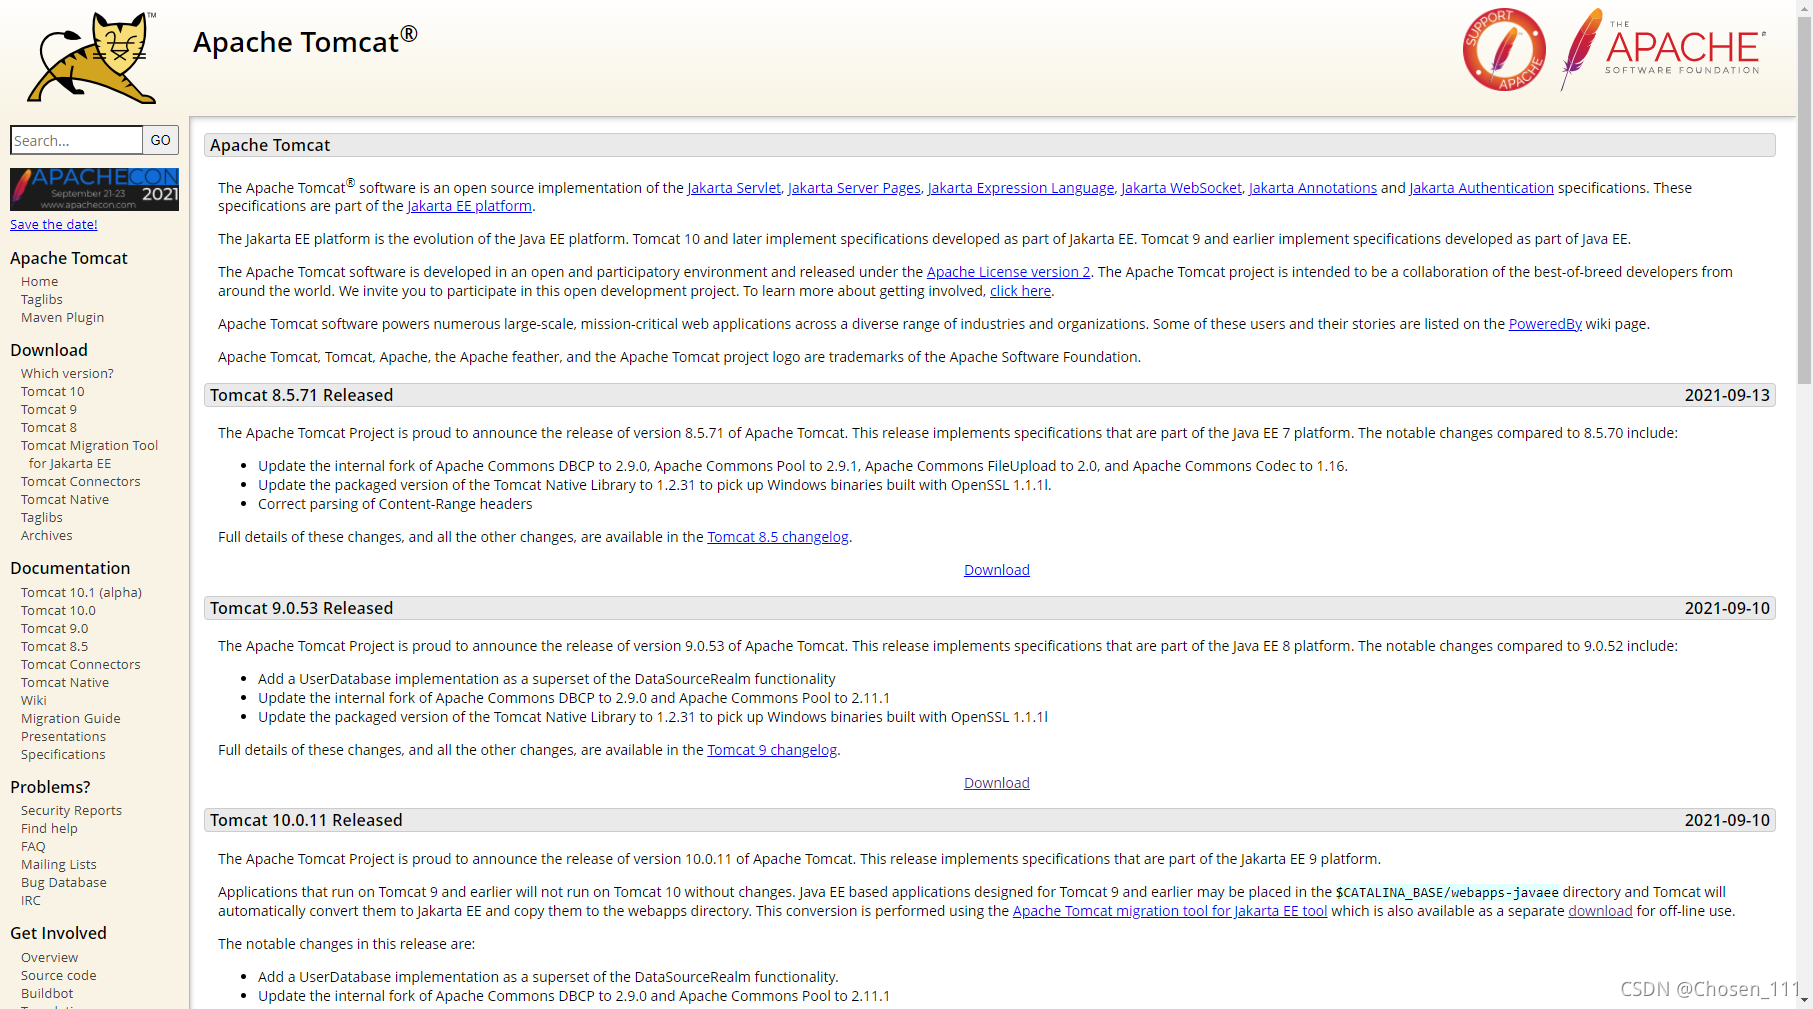
Task: Open the PoweredBy wiki link
Action: tap(1545, 324)
